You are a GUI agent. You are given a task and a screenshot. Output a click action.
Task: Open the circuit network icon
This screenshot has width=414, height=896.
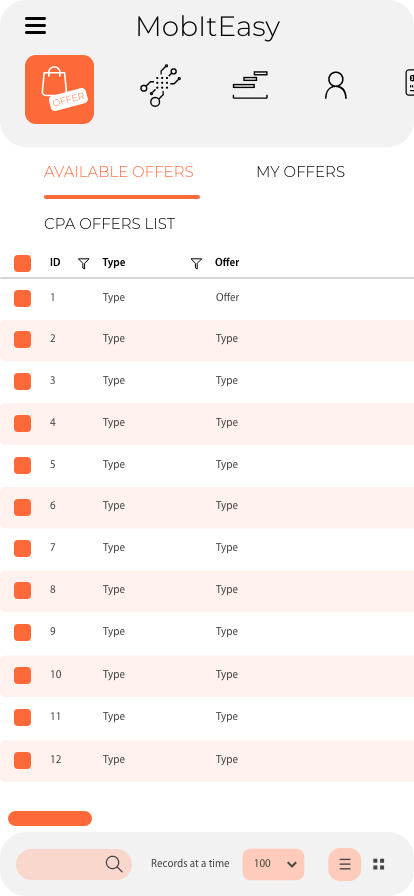(x=161, y=86)
